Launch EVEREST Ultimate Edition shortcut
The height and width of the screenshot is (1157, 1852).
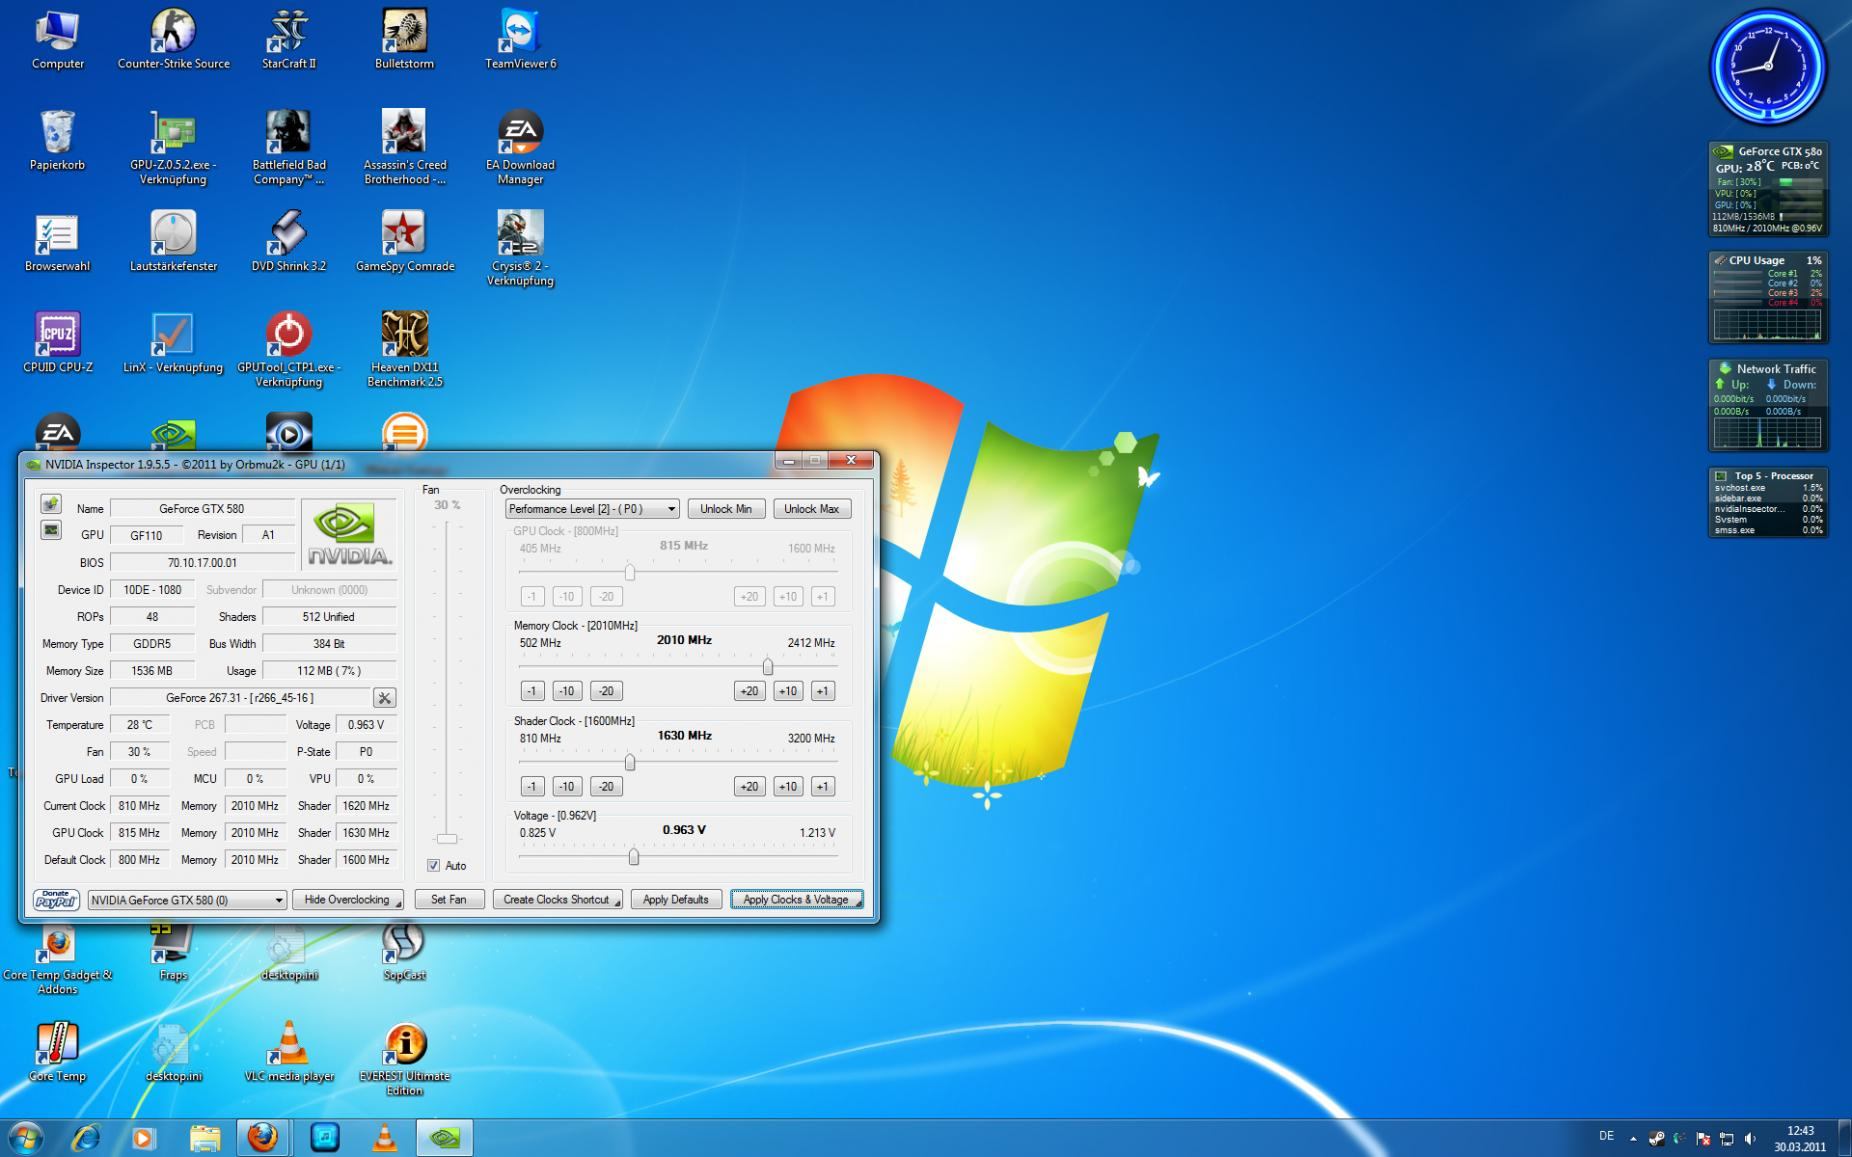(x=404, y=1059)
